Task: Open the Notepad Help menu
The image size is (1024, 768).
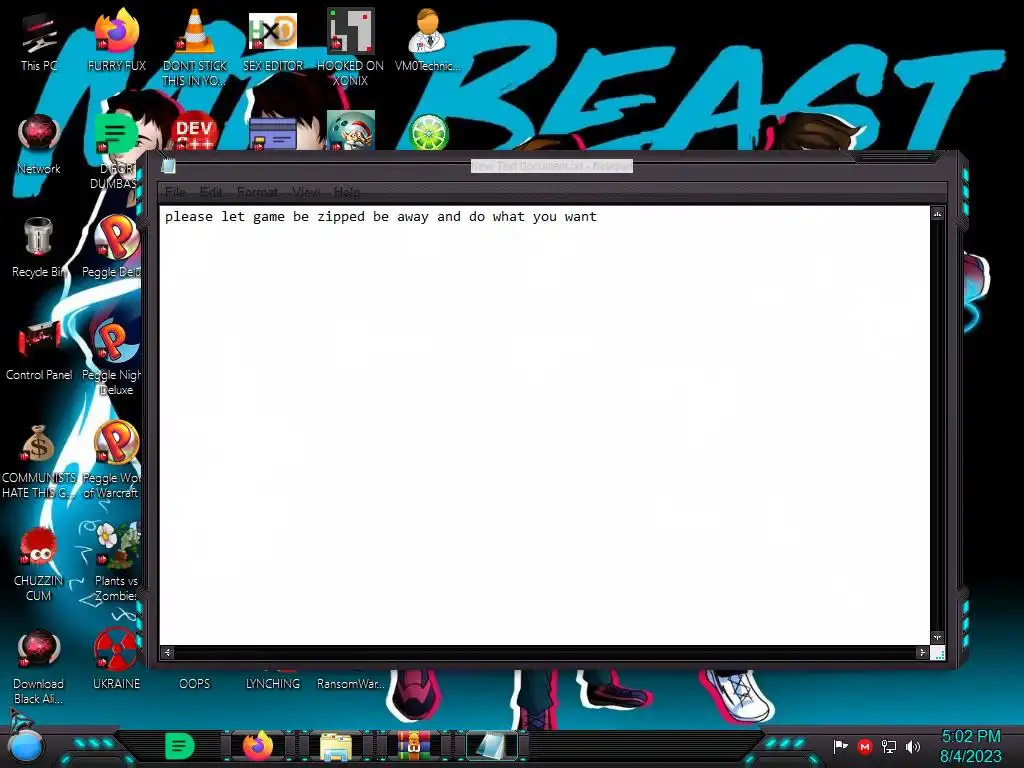Action: coord(347,192)
